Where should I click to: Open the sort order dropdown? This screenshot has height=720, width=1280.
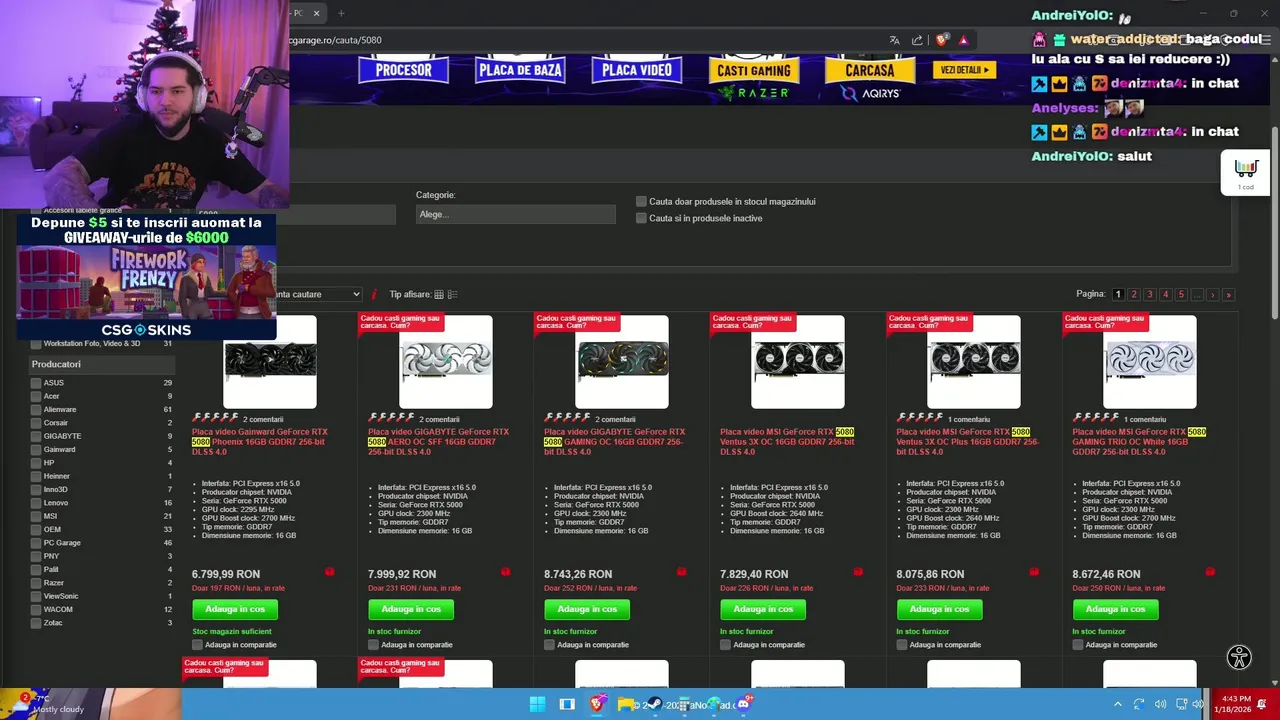(x=318, y=295)
